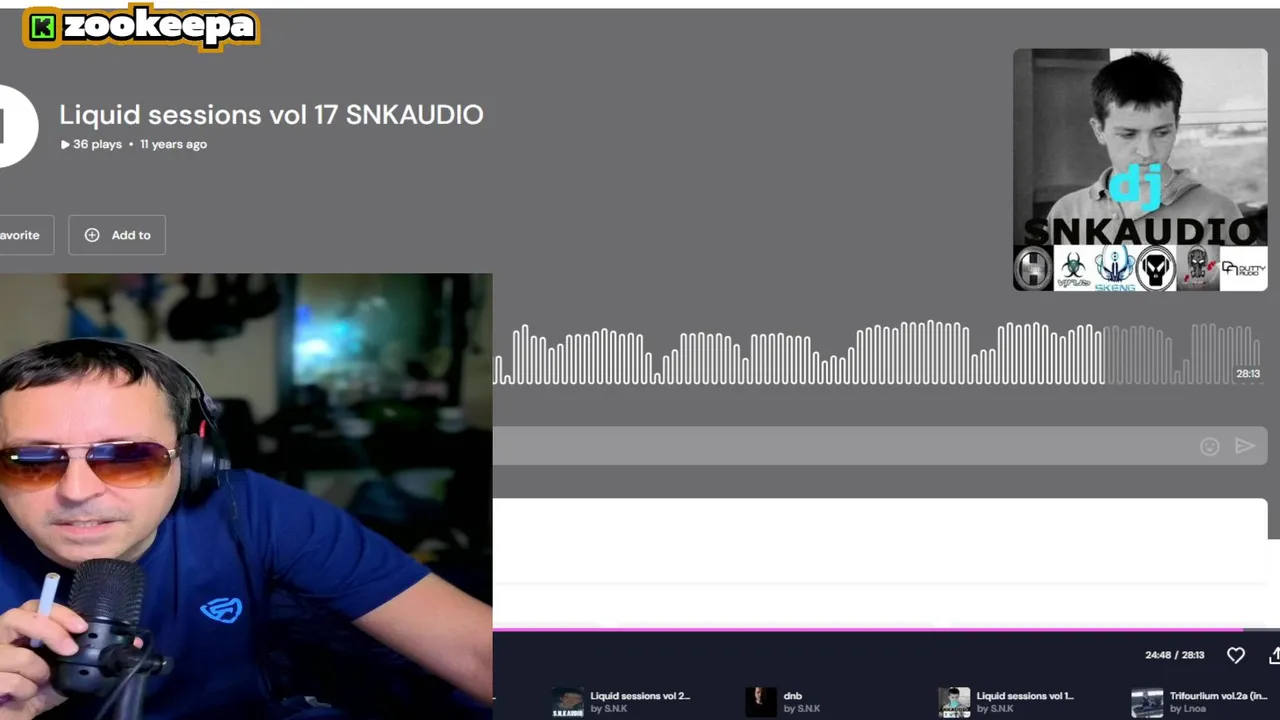Click the 28:13 duration on waveform
1280x720 pixels.
(x=1248, y=374)
